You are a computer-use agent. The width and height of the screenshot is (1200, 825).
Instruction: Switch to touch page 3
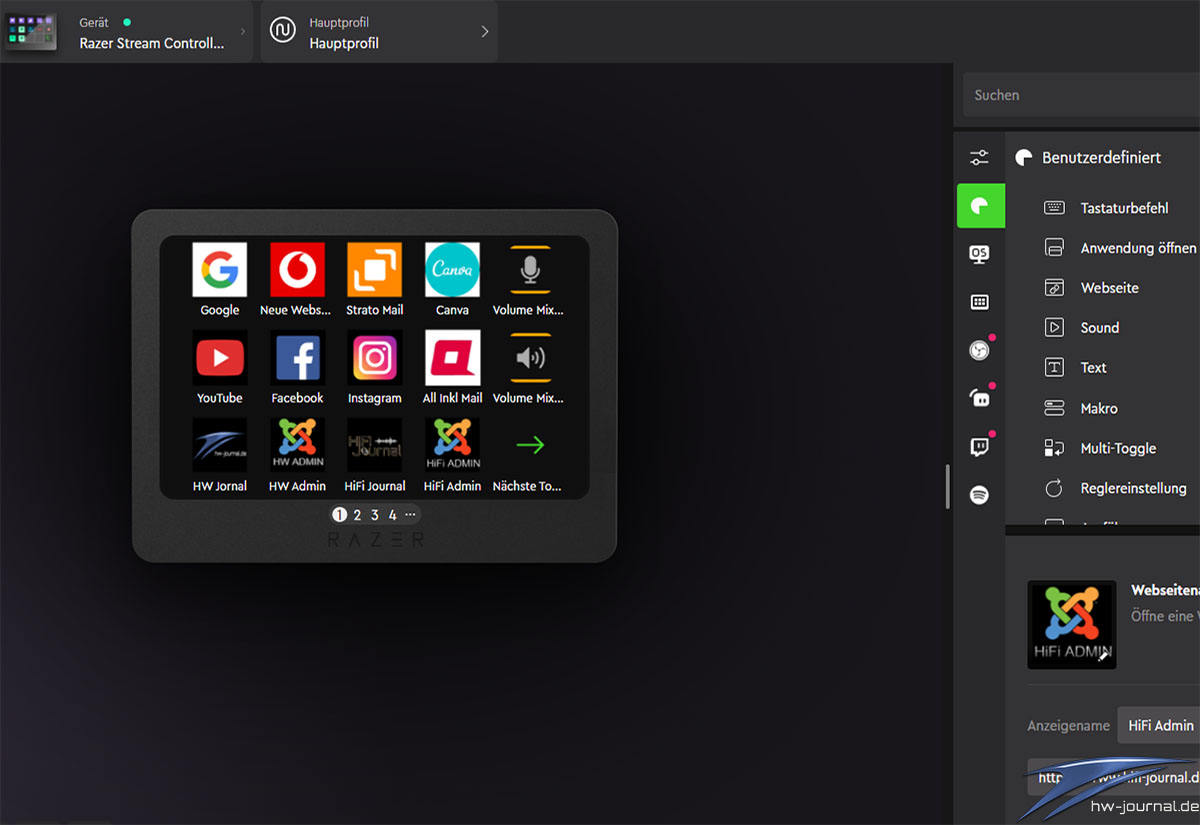[375, 515]
